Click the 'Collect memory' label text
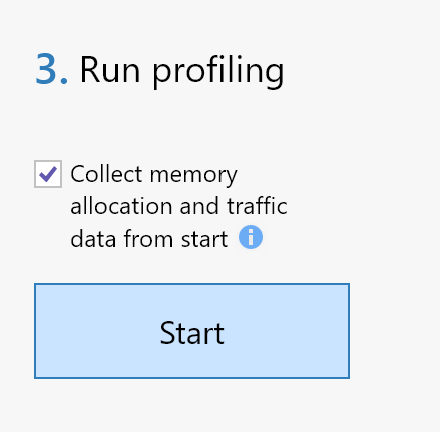Screen dimensions: 440x432 click(154, 175)
